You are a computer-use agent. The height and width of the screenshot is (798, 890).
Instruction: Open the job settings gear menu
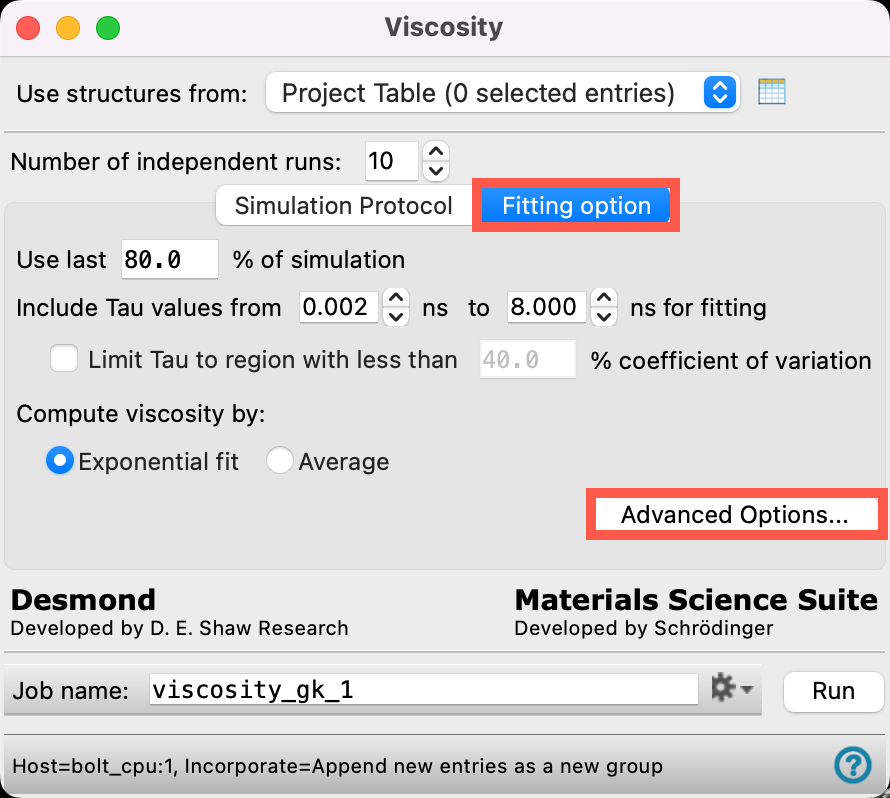(x=732, y=688)
